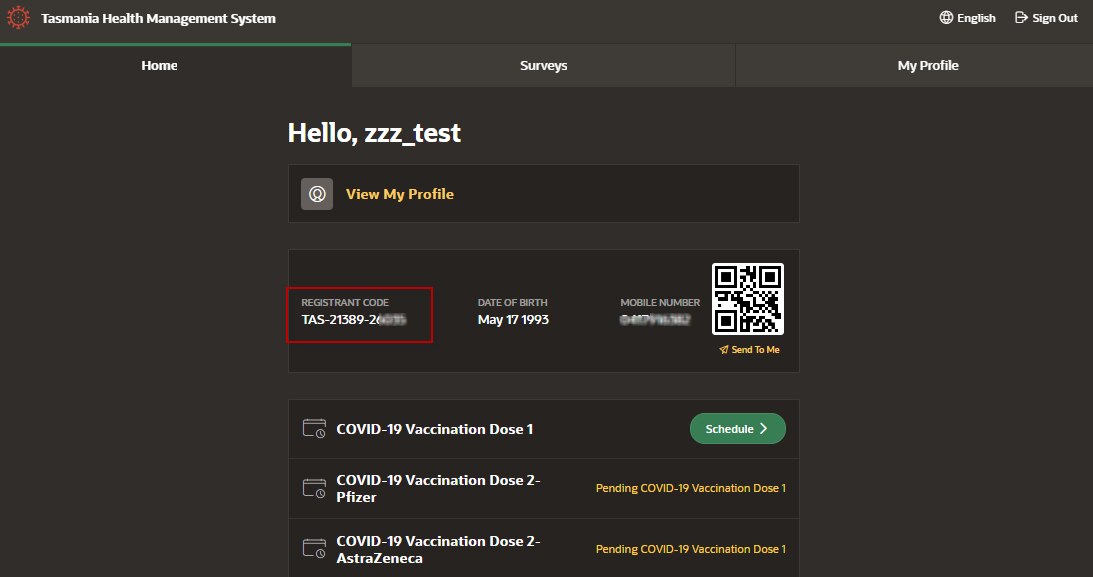Click the profile avatar icon

click(317, 194)
